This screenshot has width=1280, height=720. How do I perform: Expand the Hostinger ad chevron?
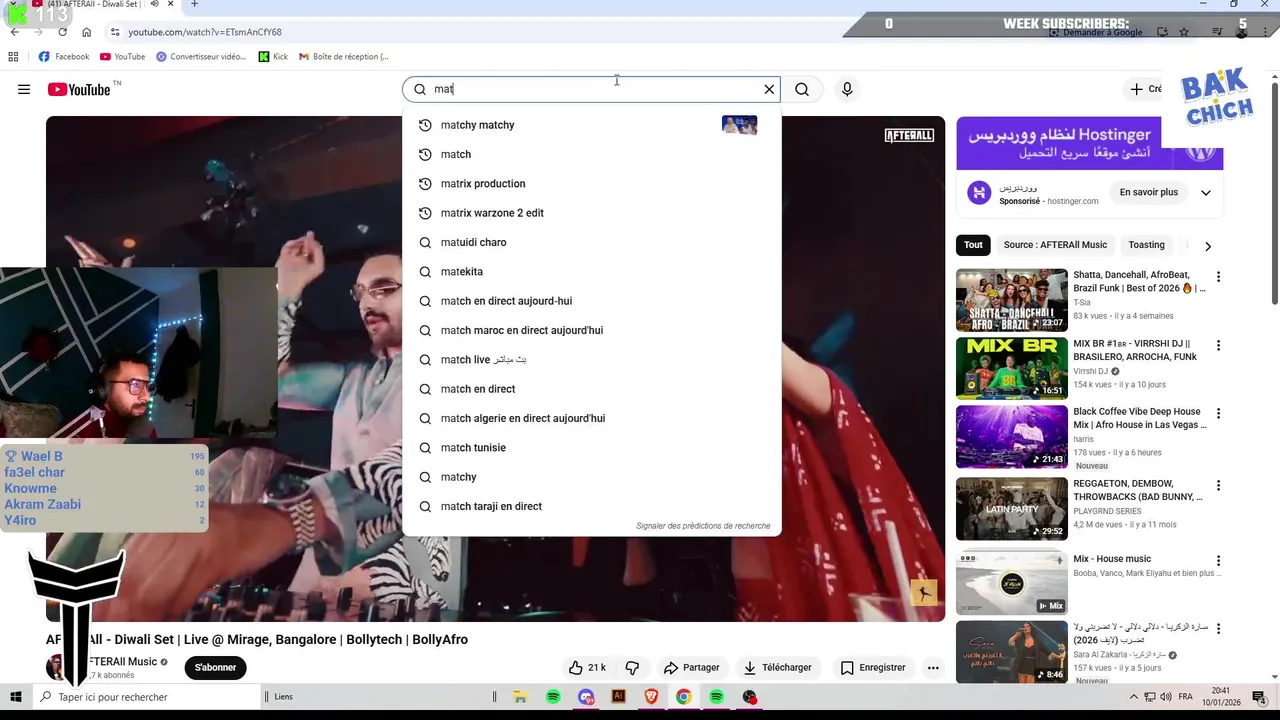pyautogui.click(x=1205, y=193)
